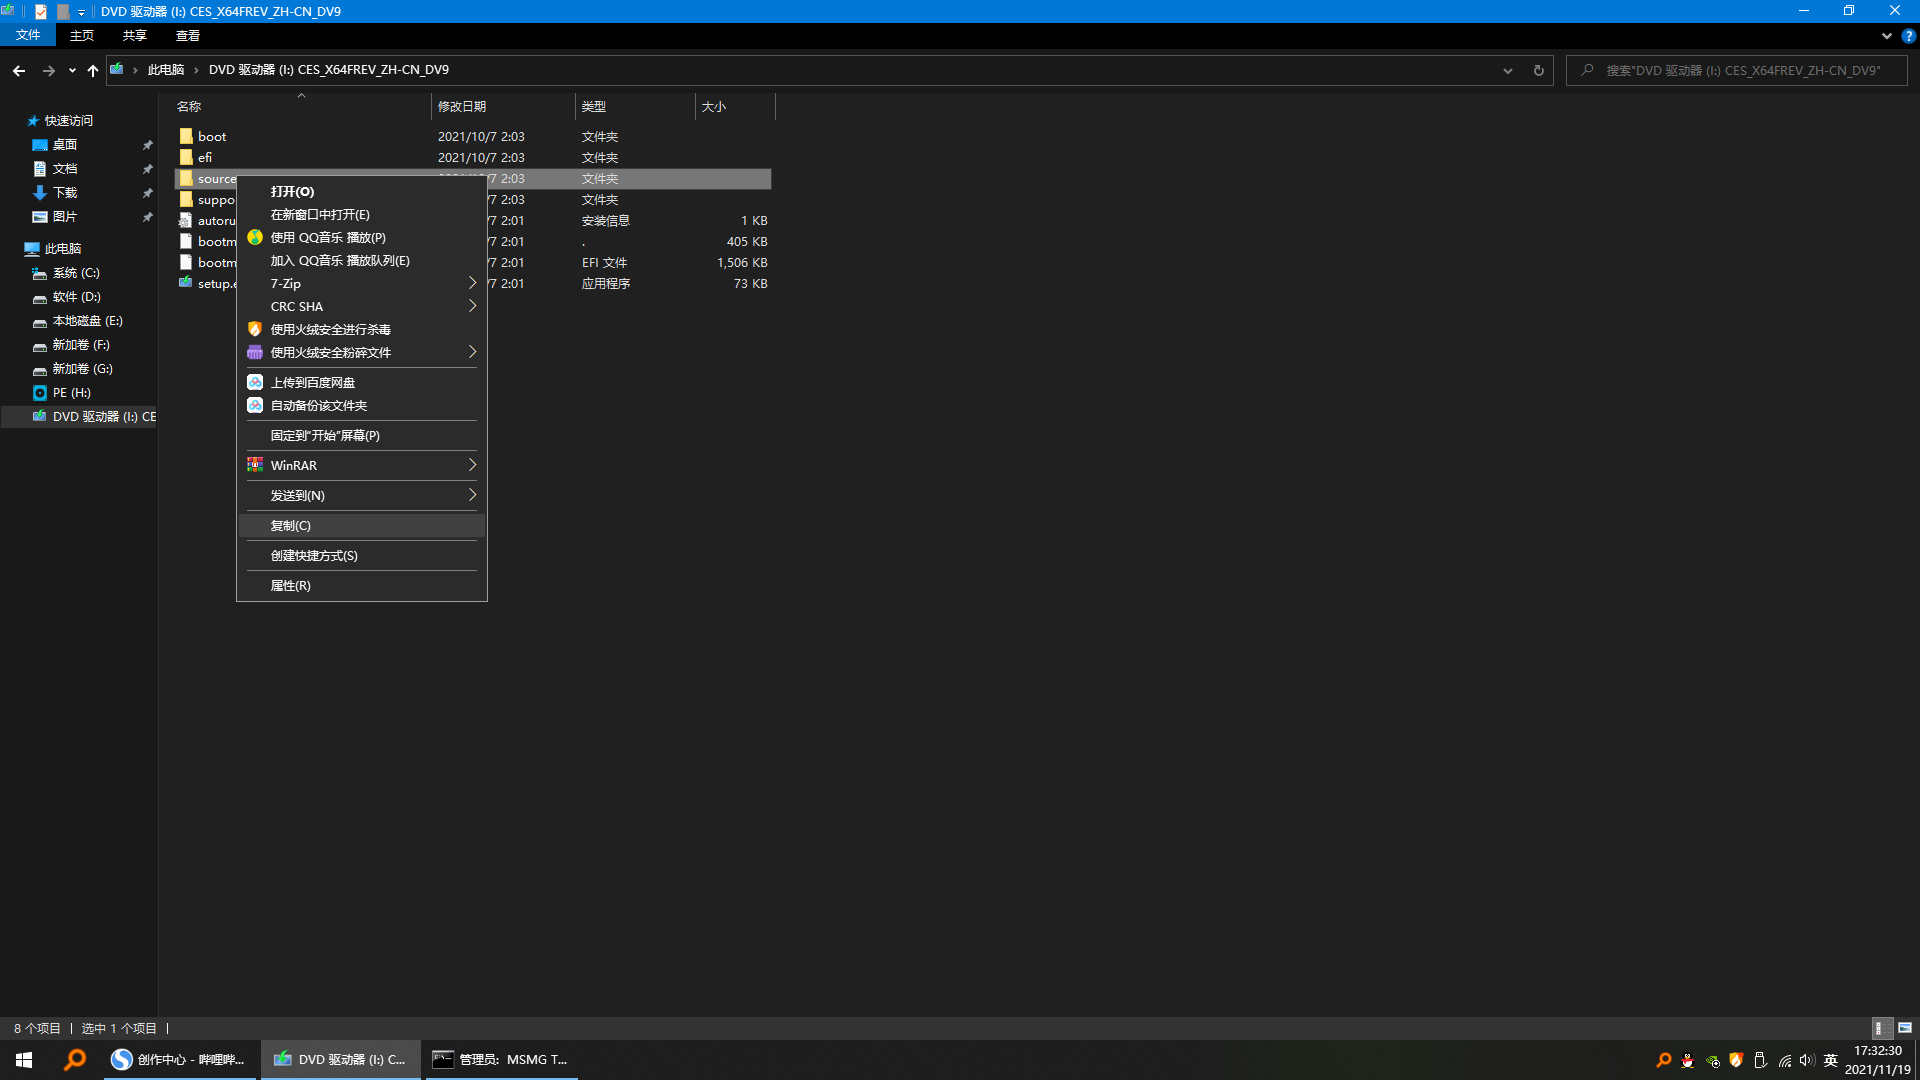Open PE (H:) drive
Image resolution: width=1920 pixels, height=1080 pixels.
tap(71, 393)
